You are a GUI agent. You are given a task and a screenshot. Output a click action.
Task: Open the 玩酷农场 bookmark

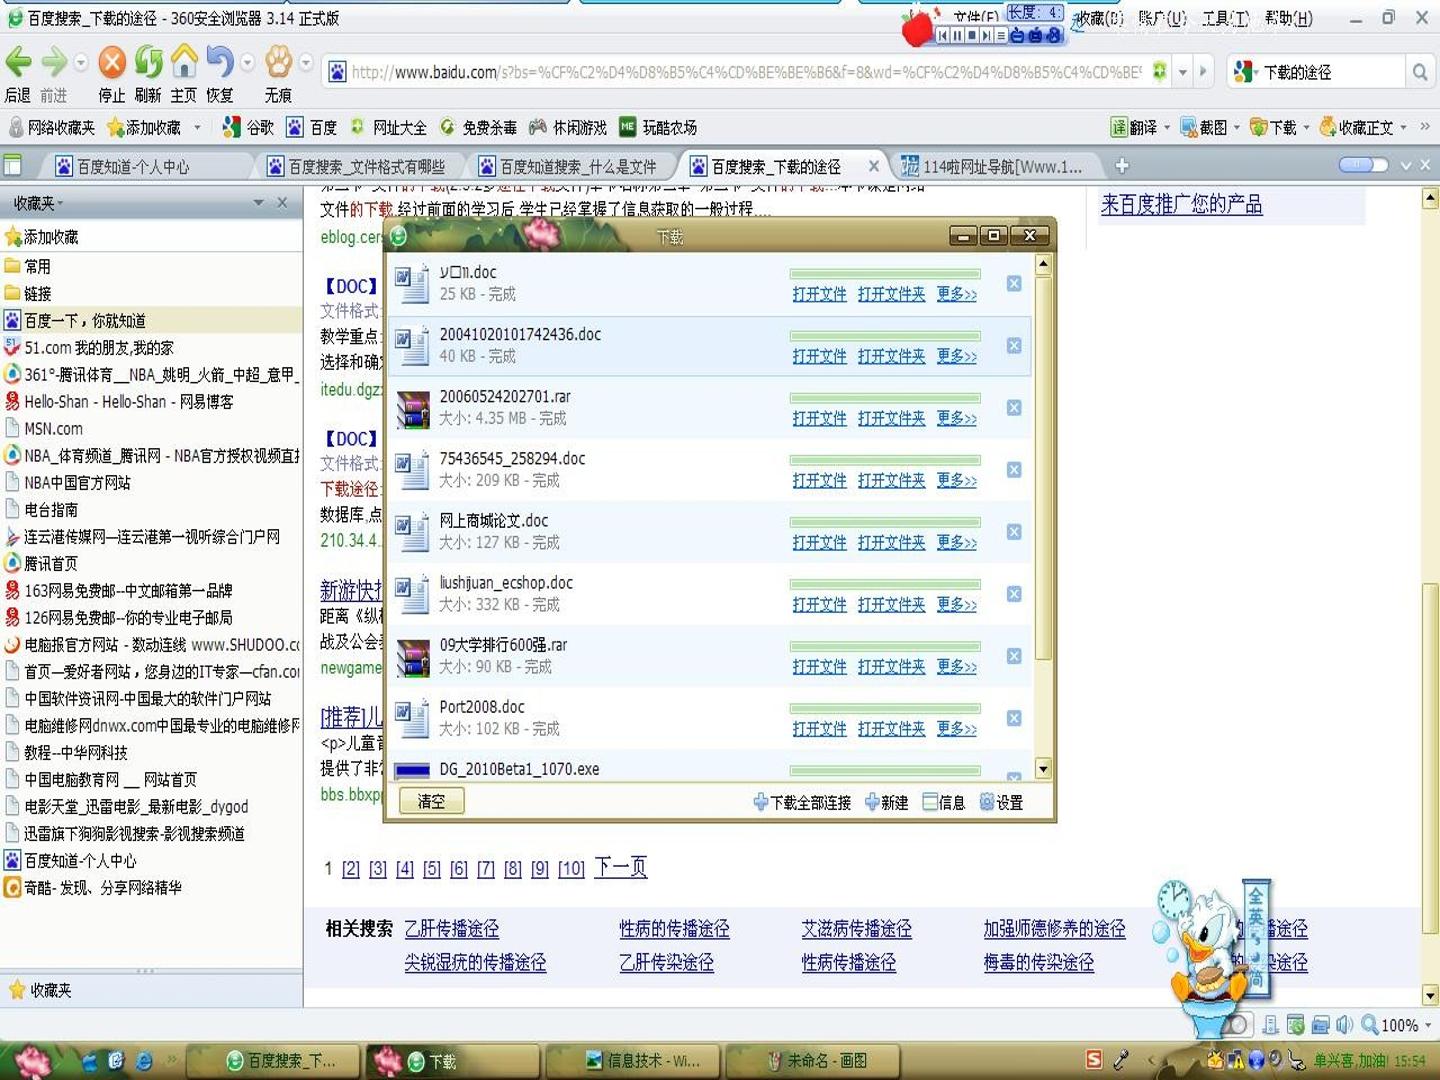pyautogui.click(x=658, y=127)
